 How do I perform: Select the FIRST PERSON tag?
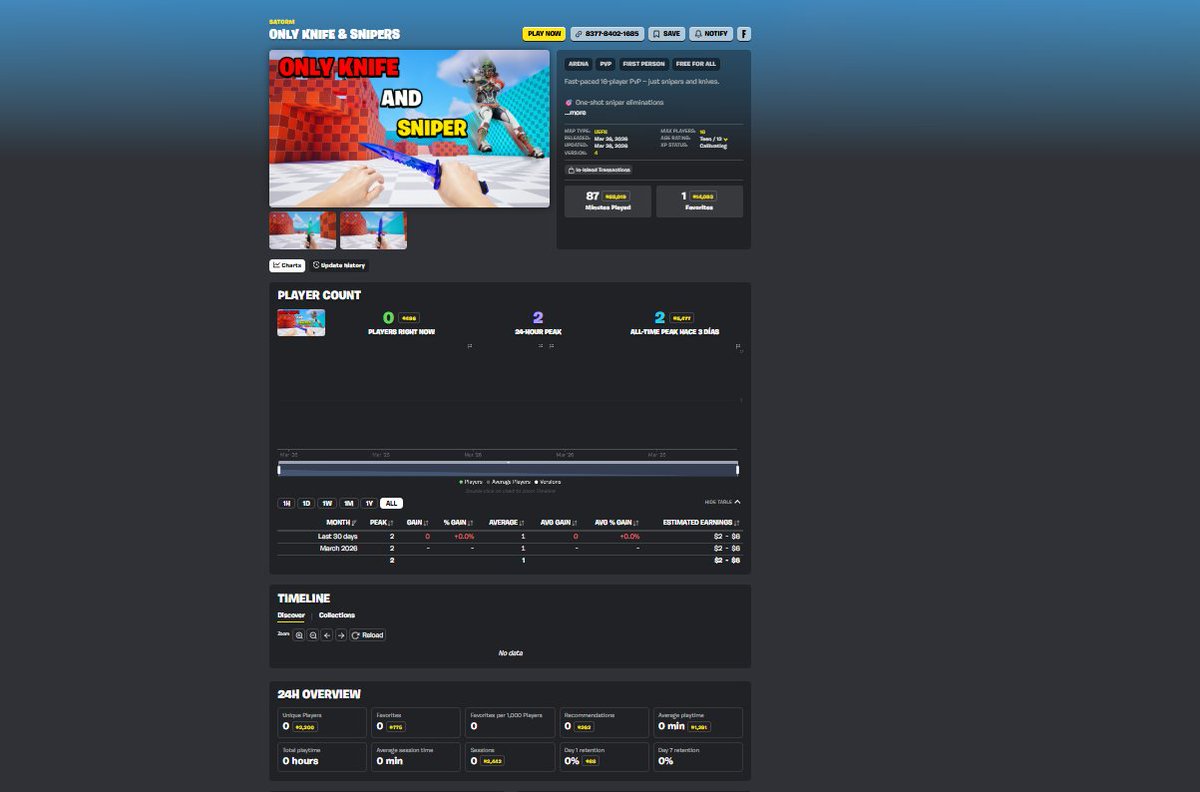pos(645,64)
